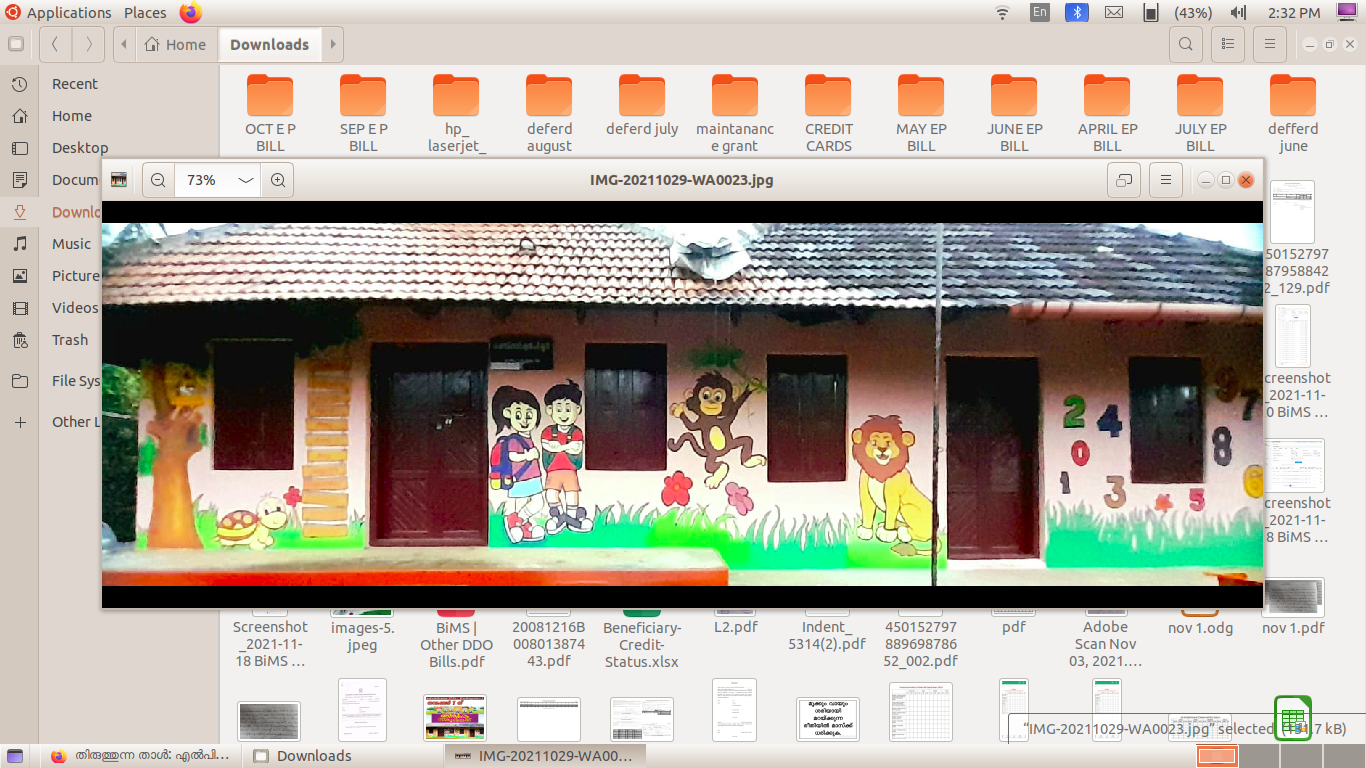Open the image gallery icon in viewer

tap(119, 180)
